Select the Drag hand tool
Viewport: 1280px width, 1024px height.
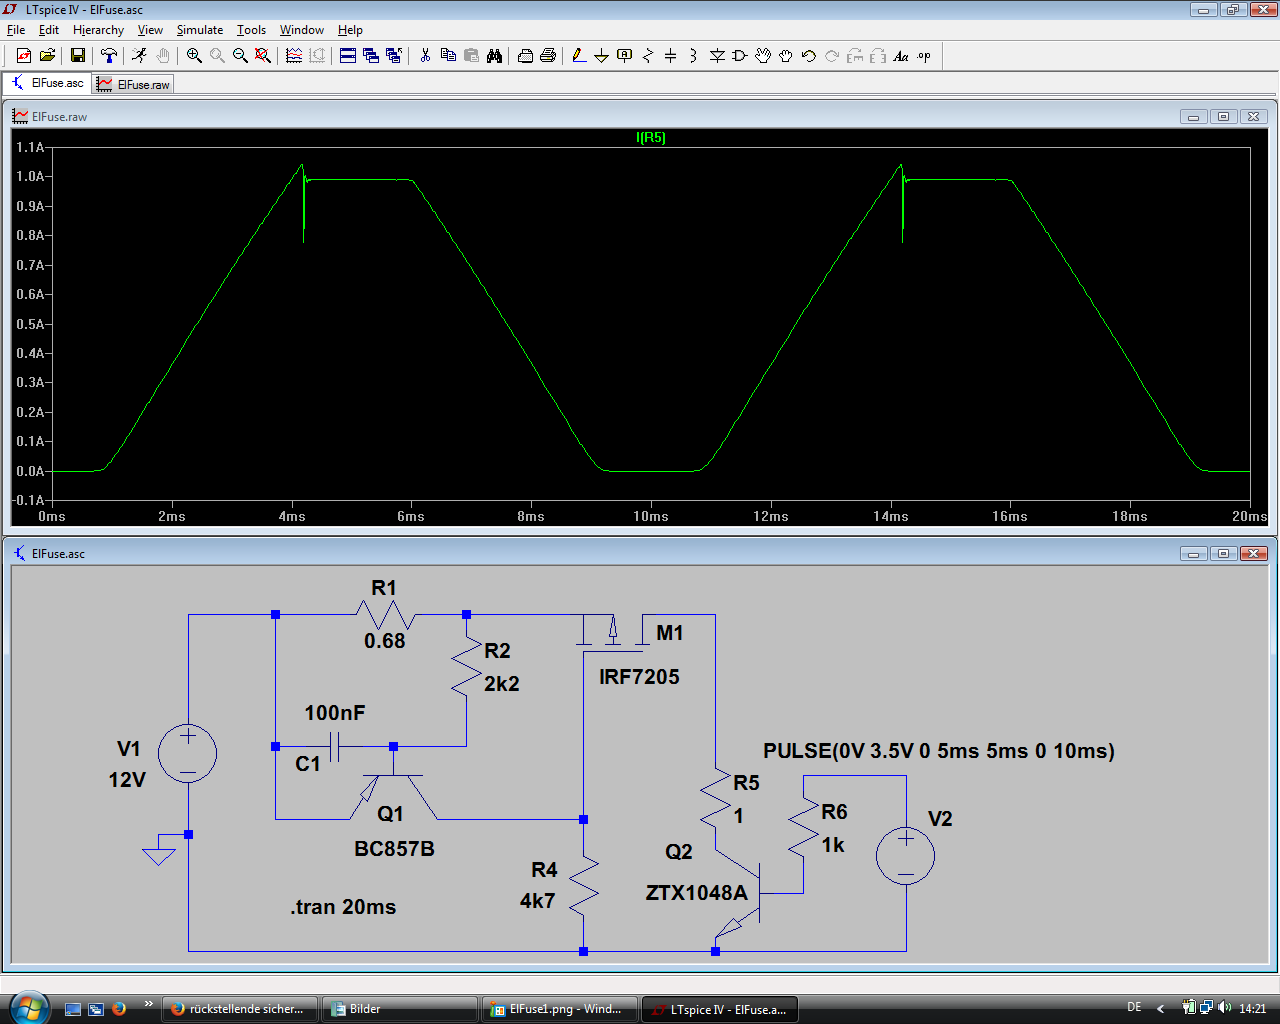tap(786, 56)
